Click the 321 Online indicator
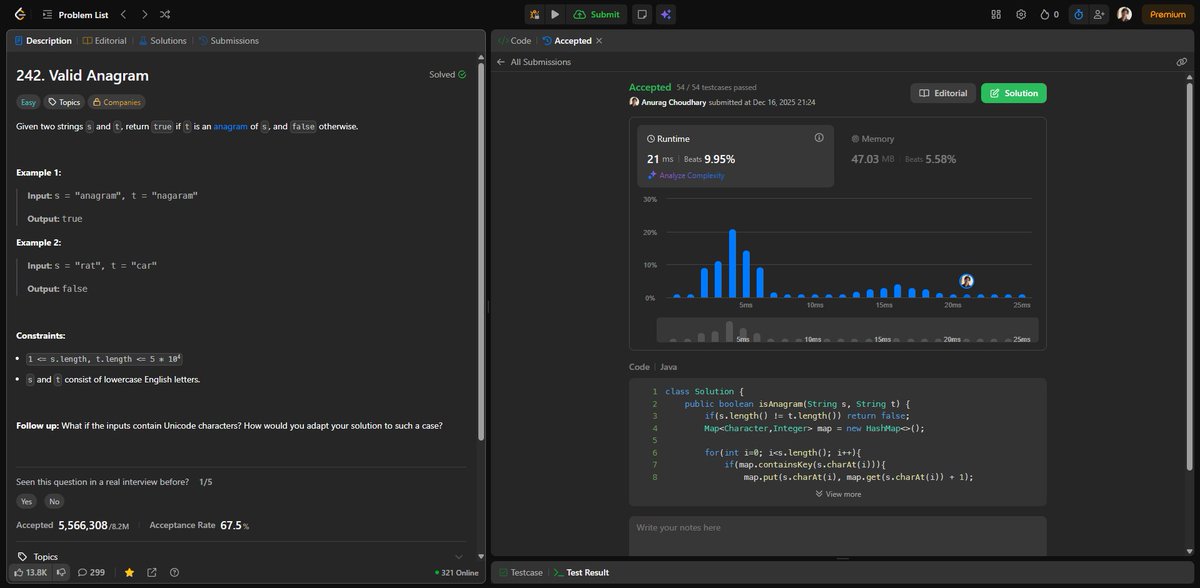 click(457, 573)
